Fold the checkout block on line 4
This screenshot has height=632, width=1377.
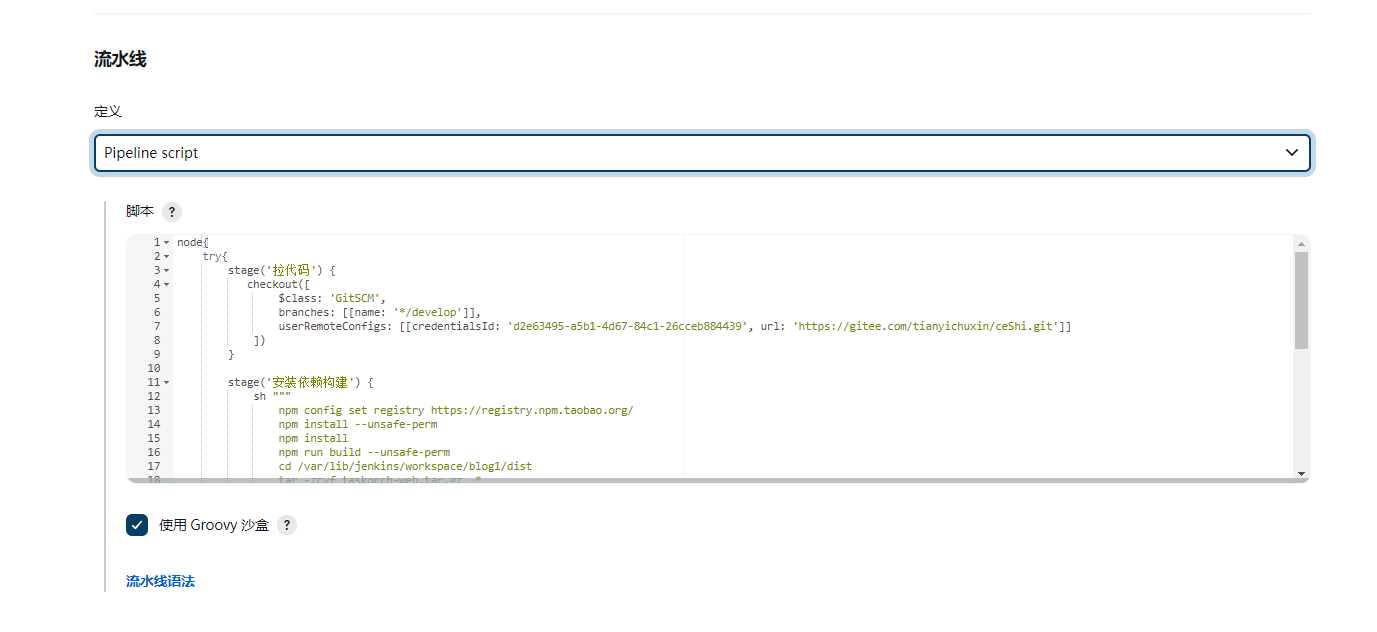coord(167,285)
